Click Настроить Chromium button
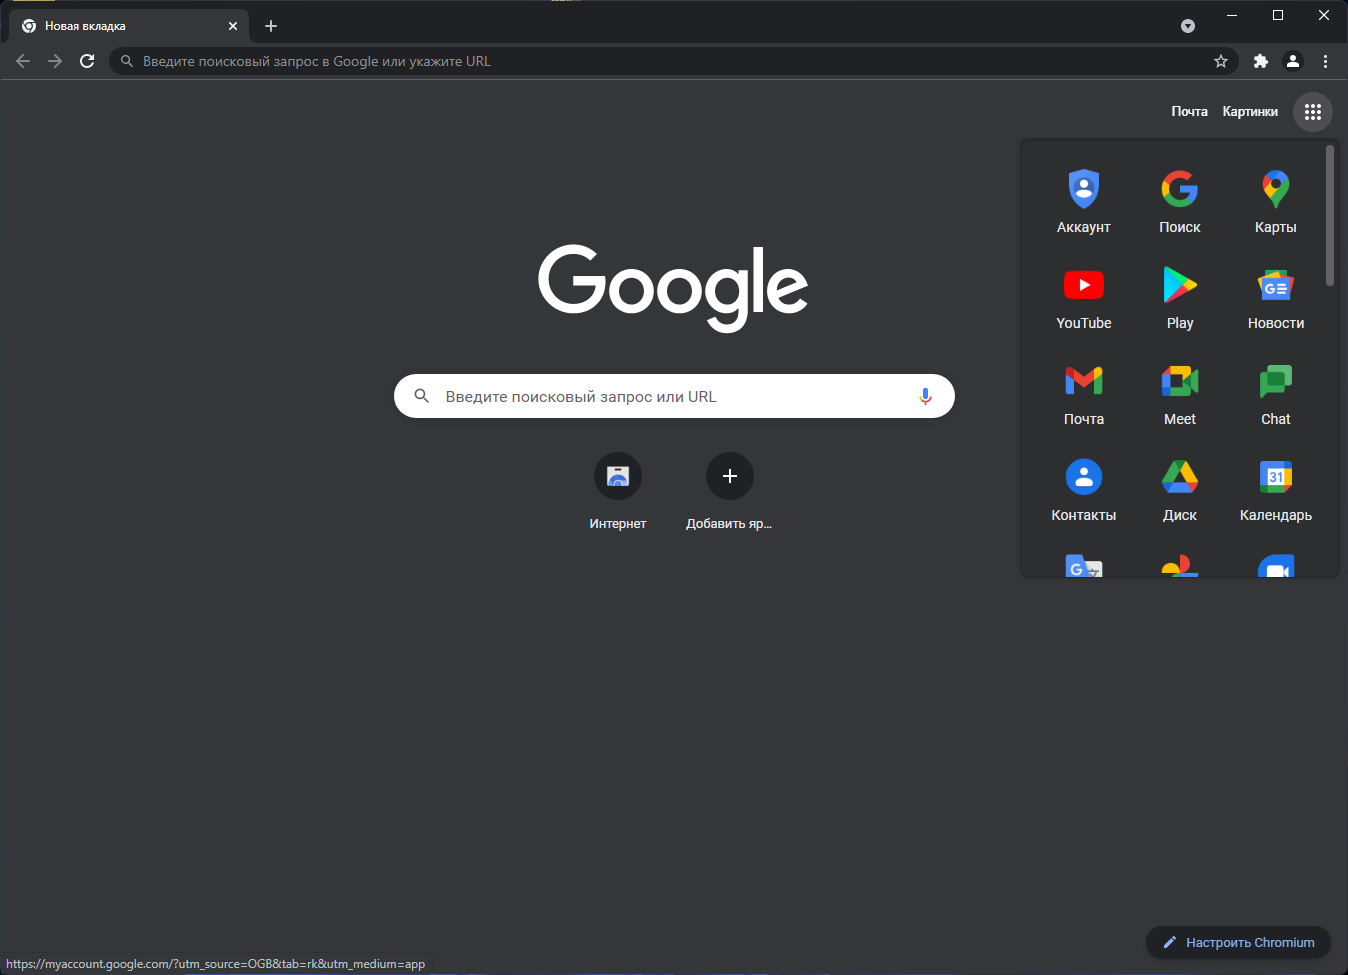The image size is (1348, 975). point(1238,942)
